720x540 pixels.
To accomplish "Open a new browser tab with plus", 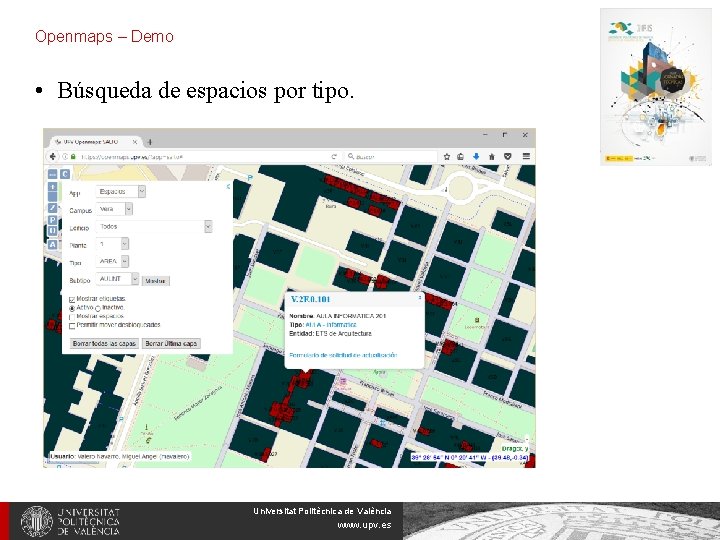I will 150,142.
